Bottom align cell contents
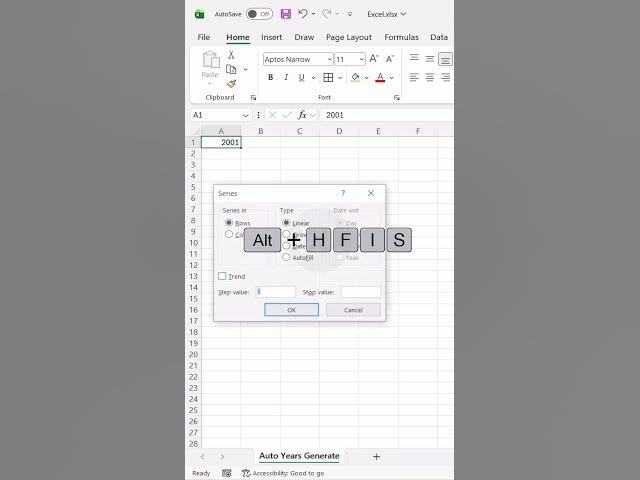The height and width of the screenshot is (480, 640). (x=445, y=60)
